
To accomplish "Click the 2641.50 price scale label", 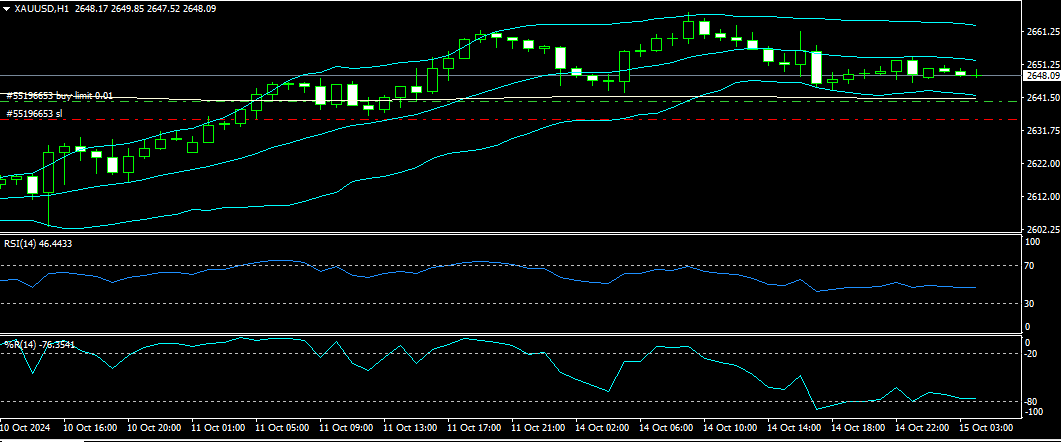I will (x=1042, y=98).
